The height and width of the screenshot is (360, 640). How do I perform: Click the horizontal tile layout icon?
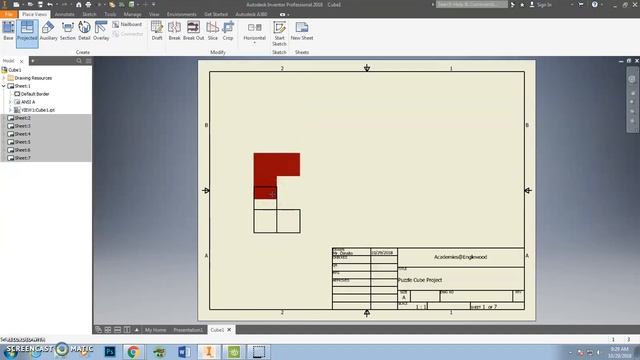118,329
